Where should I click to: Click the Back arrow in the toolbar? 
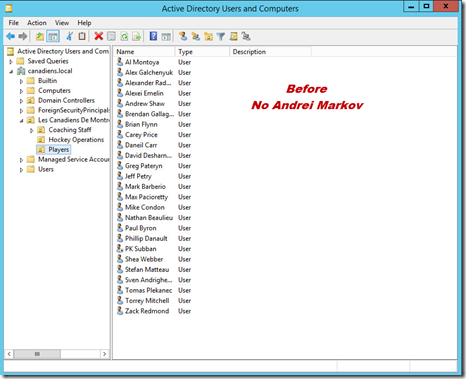click(10, 36)
